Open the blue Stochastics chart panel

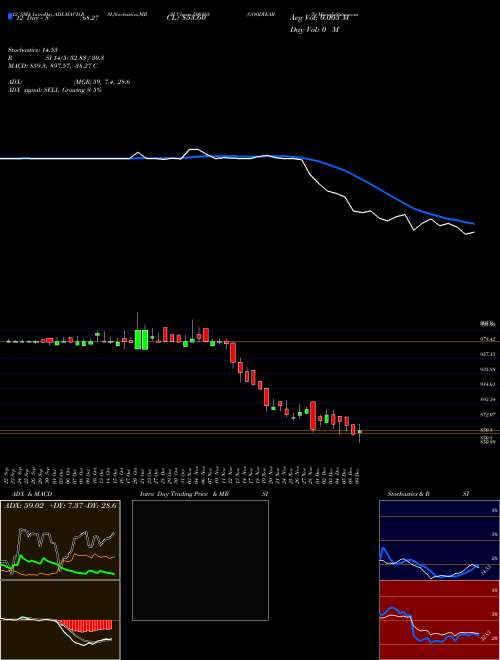coord(439,540)
